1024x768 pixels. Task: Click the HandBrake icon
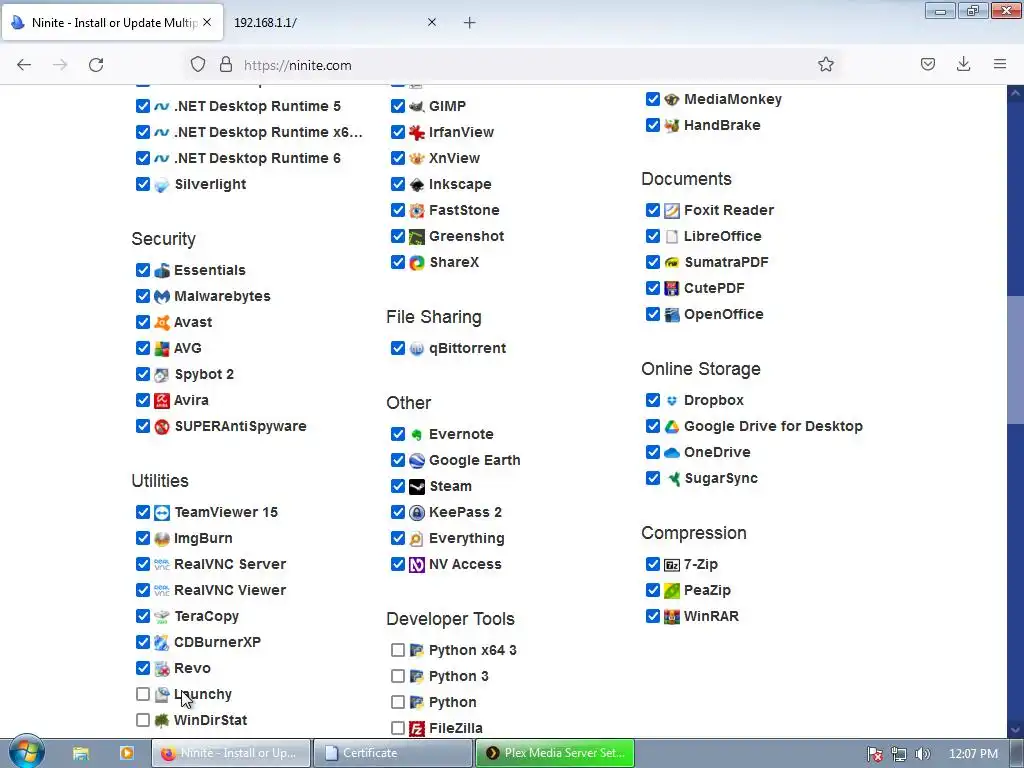click(x=672, y=125)
